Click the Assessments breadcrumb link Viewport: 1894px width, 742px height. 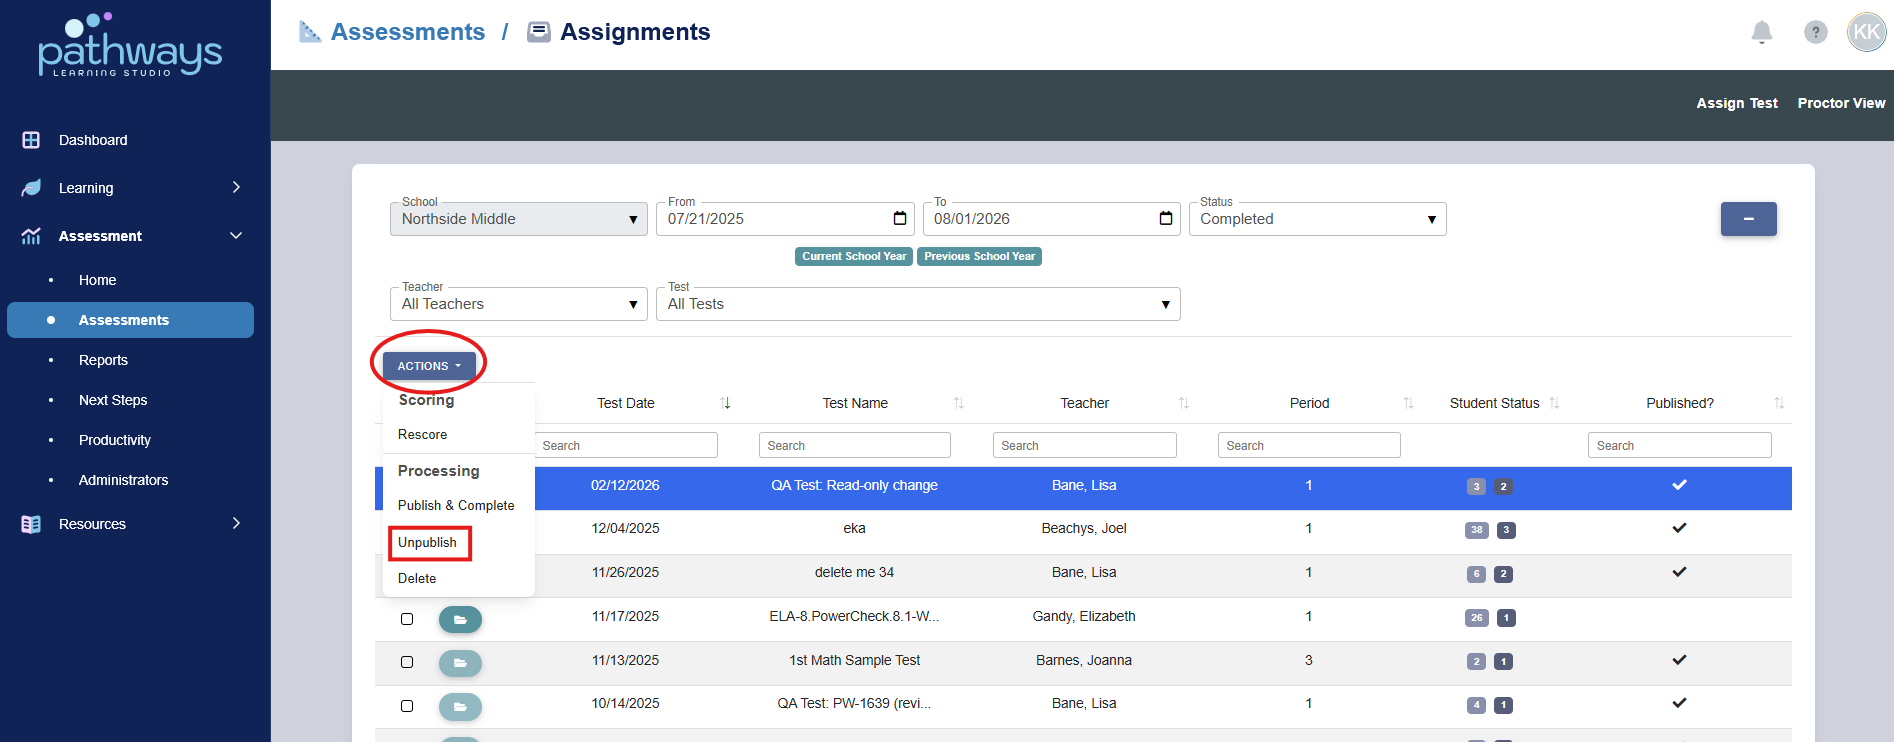[x=408, y=32]
